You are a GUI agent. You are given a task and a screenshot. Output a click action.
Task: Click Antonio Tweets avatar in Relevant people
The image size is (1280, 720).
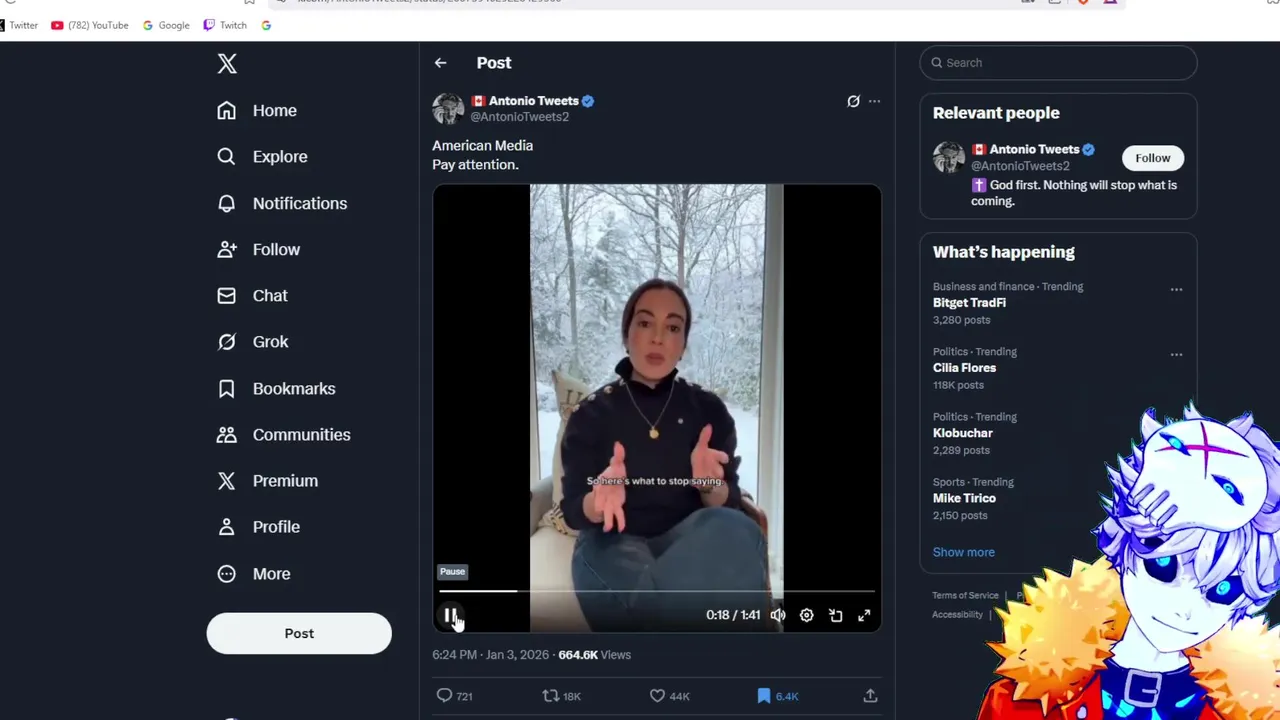pyautogui.click(x=949, y=158)
